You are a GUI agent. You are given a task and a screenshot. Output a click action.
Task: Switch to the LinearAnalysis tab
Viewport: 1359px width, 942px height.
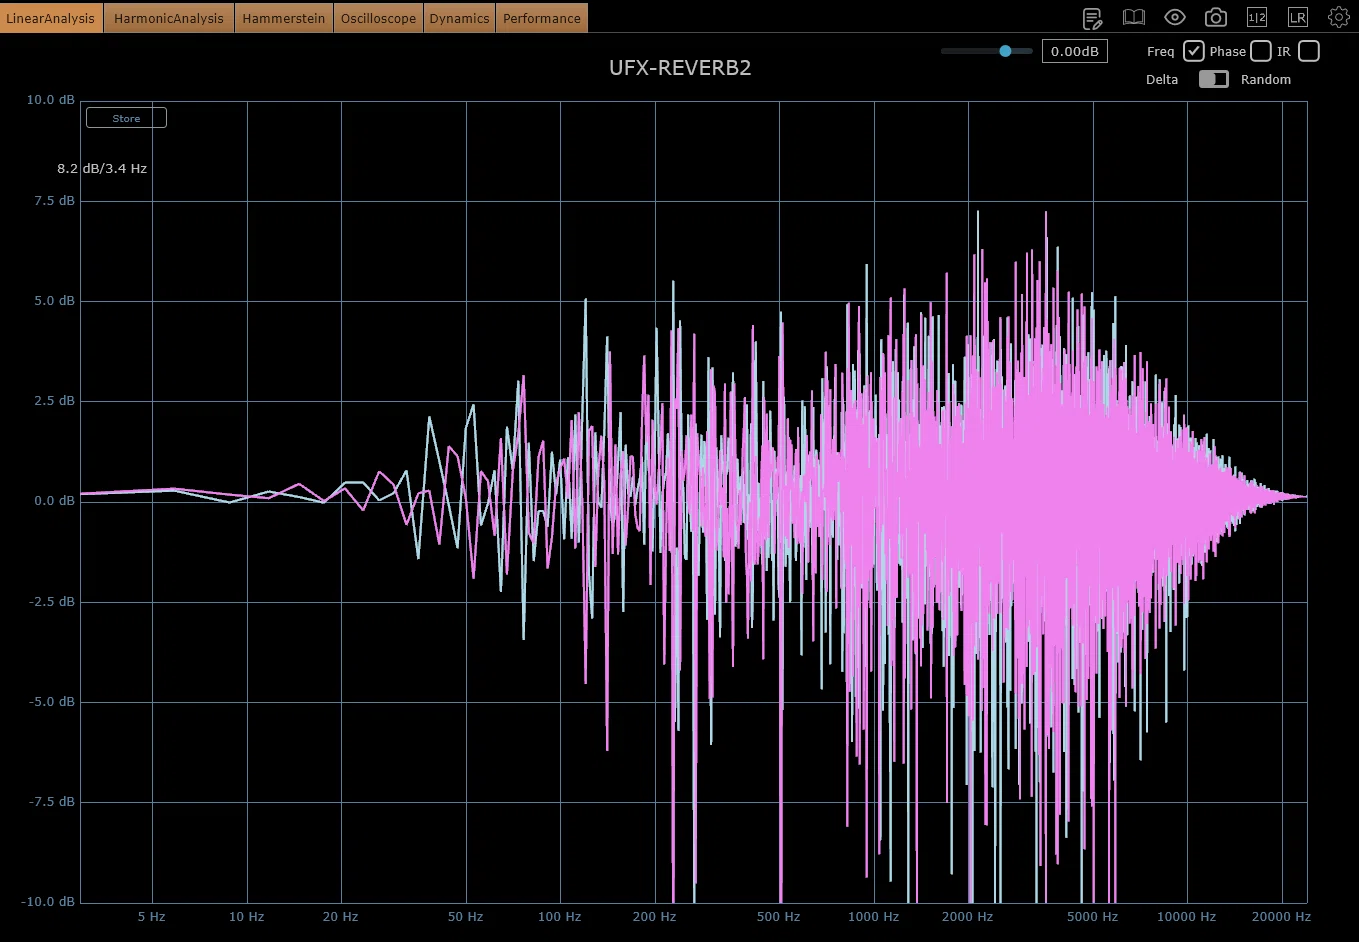tap(51, 18)
